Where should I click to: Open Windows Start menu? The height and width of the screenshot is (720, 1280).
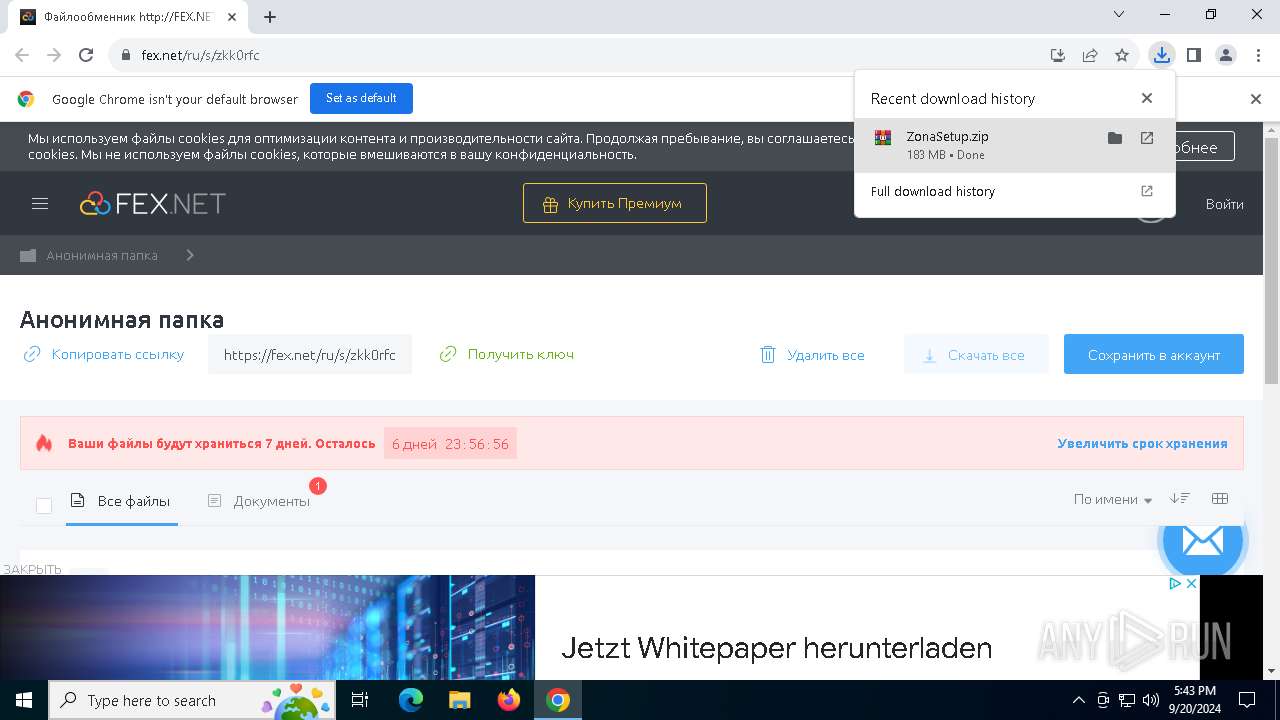click(x=23, y=700)
